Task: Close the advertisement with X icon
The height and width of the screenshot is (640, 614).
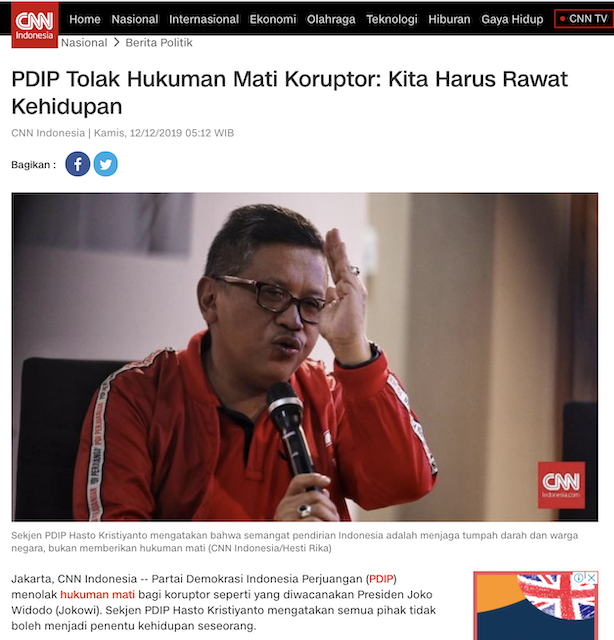Action: [592, 578]
